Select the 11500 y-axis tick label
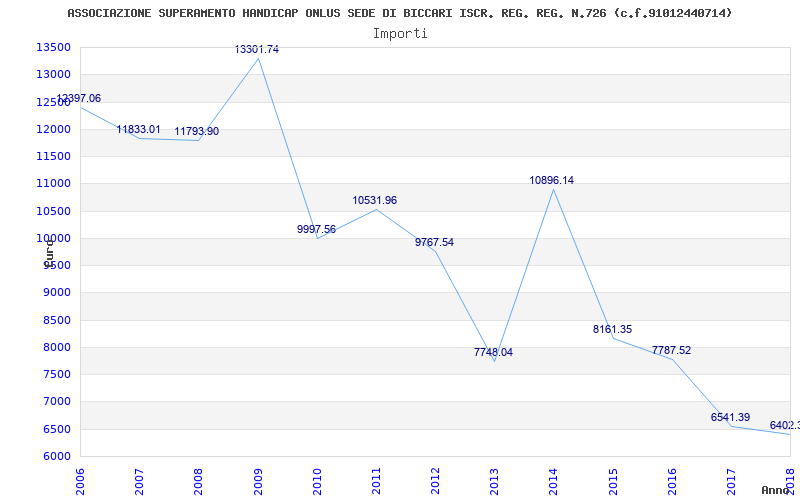 53,156
